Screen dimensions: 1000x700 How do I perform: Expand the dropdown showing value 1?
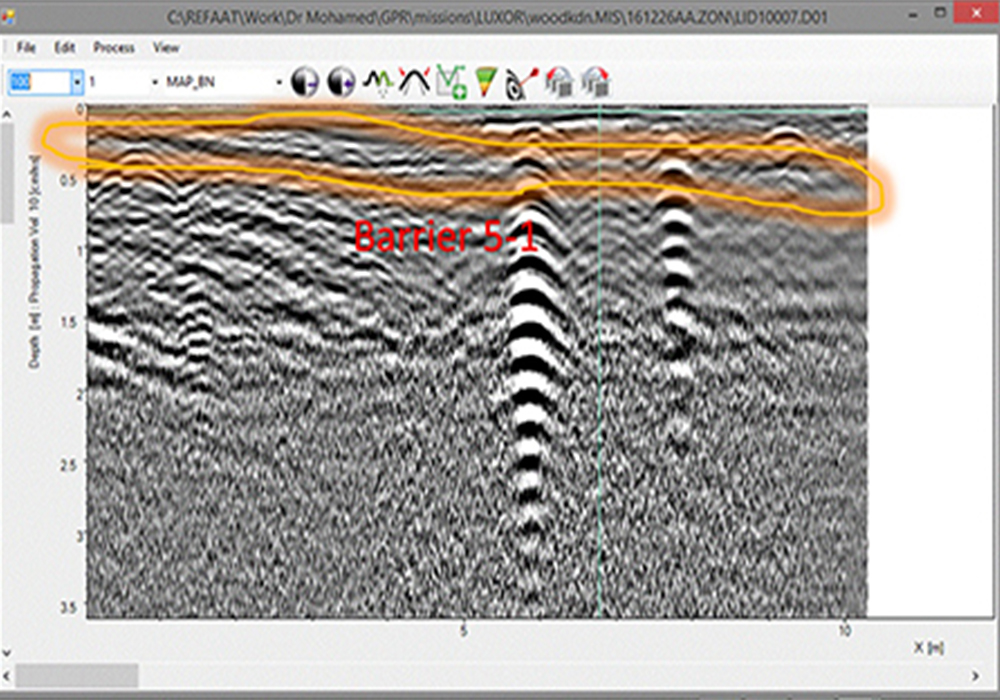(155, 82)
